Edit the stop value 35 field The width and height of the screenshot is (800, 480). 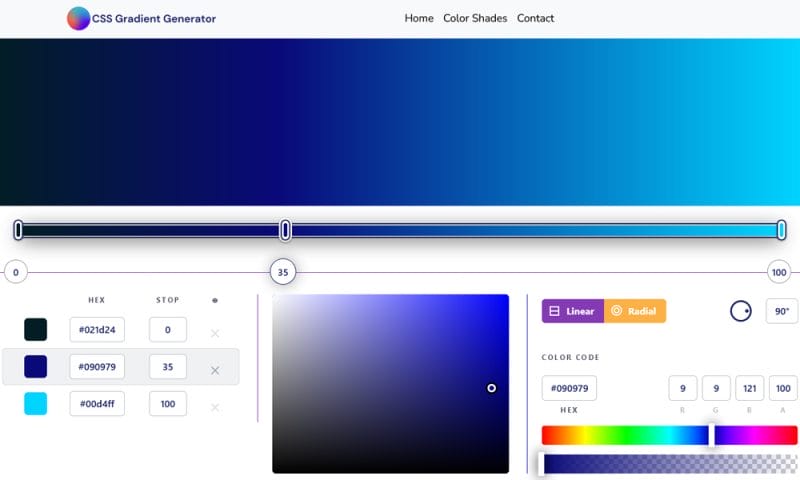point(168,367)
